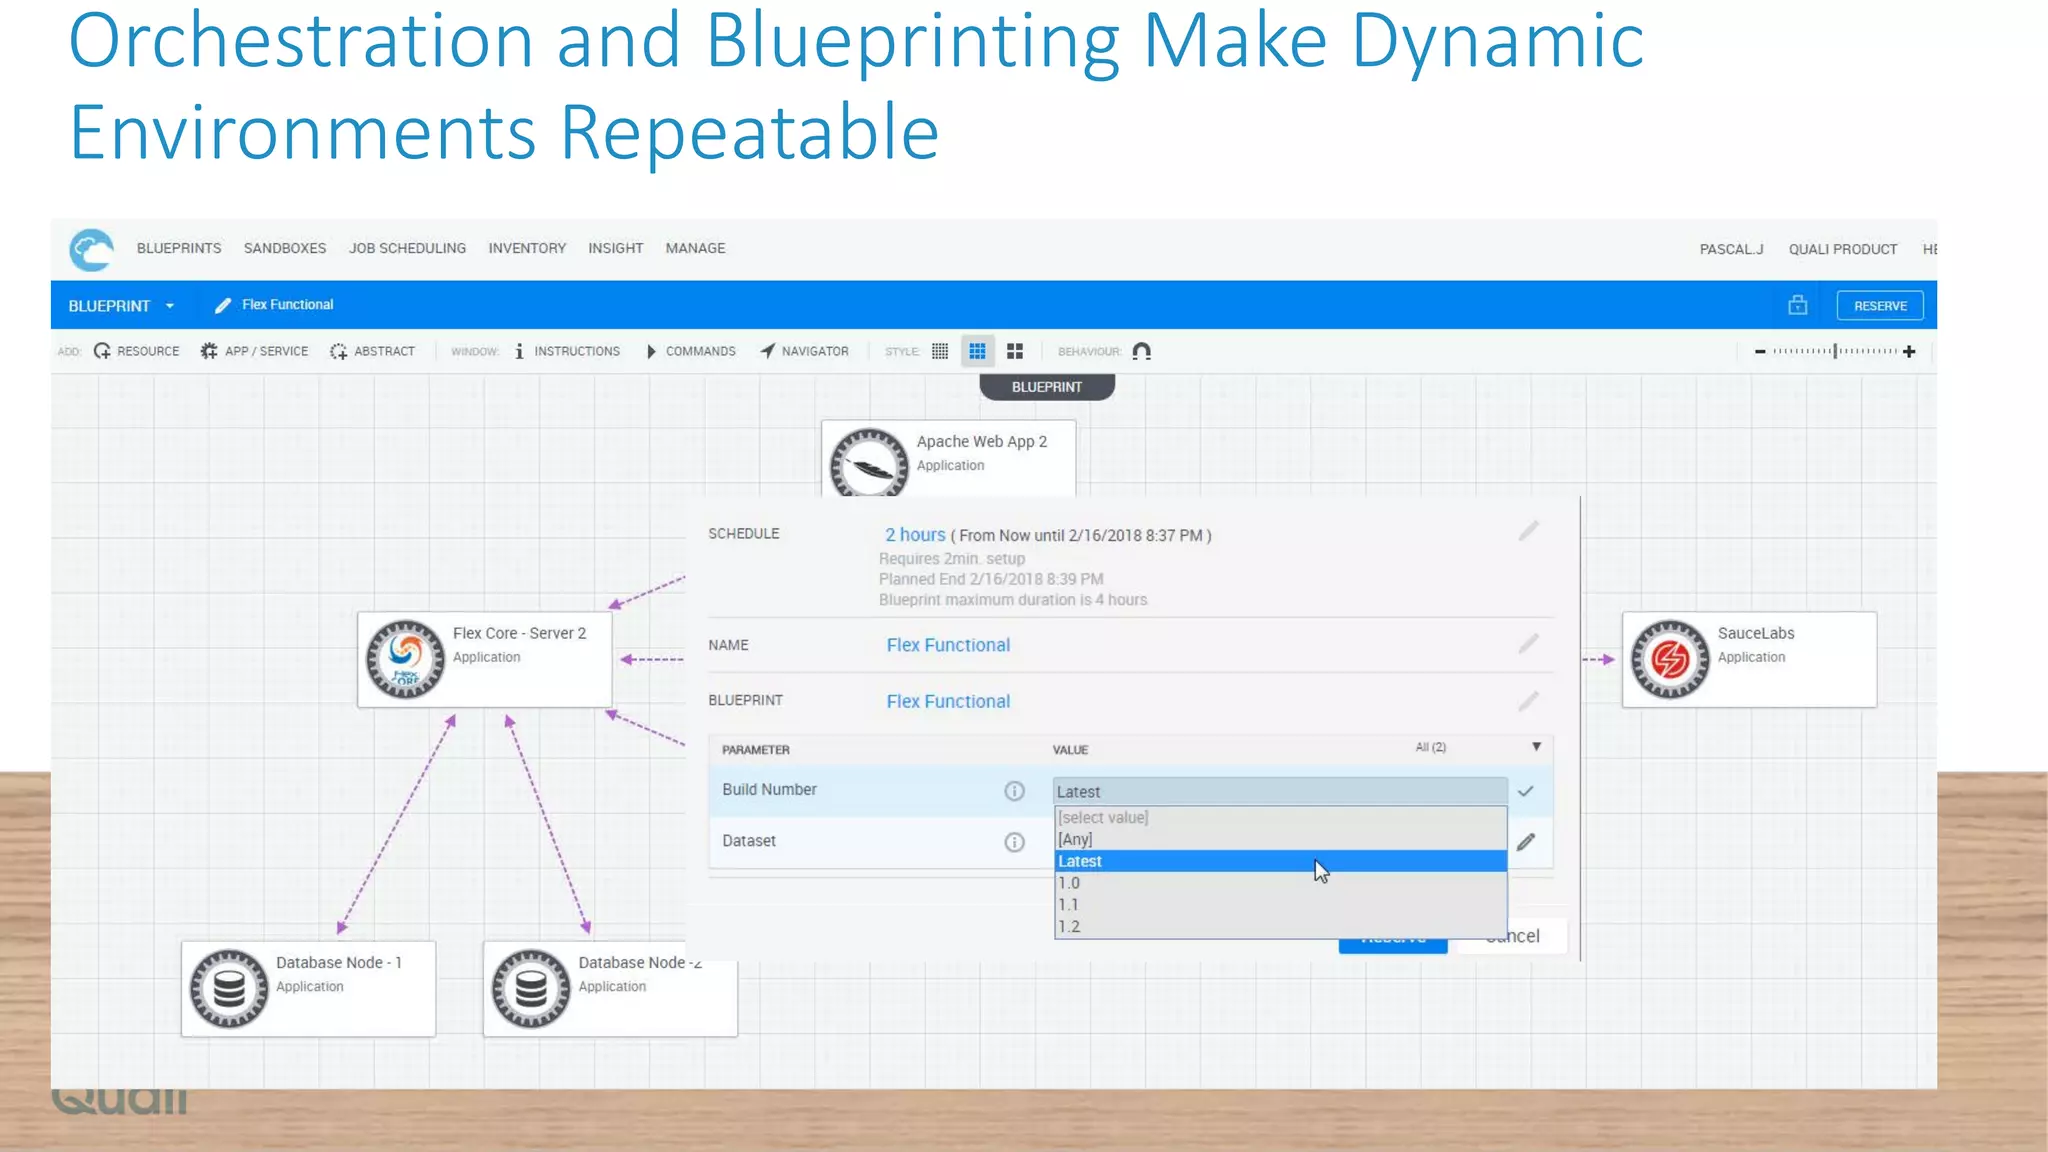Viewport: 2048px width, 1152px height.
Task: Choose [select value] in the dropdown list
Action: click(x=1280, y=817)
